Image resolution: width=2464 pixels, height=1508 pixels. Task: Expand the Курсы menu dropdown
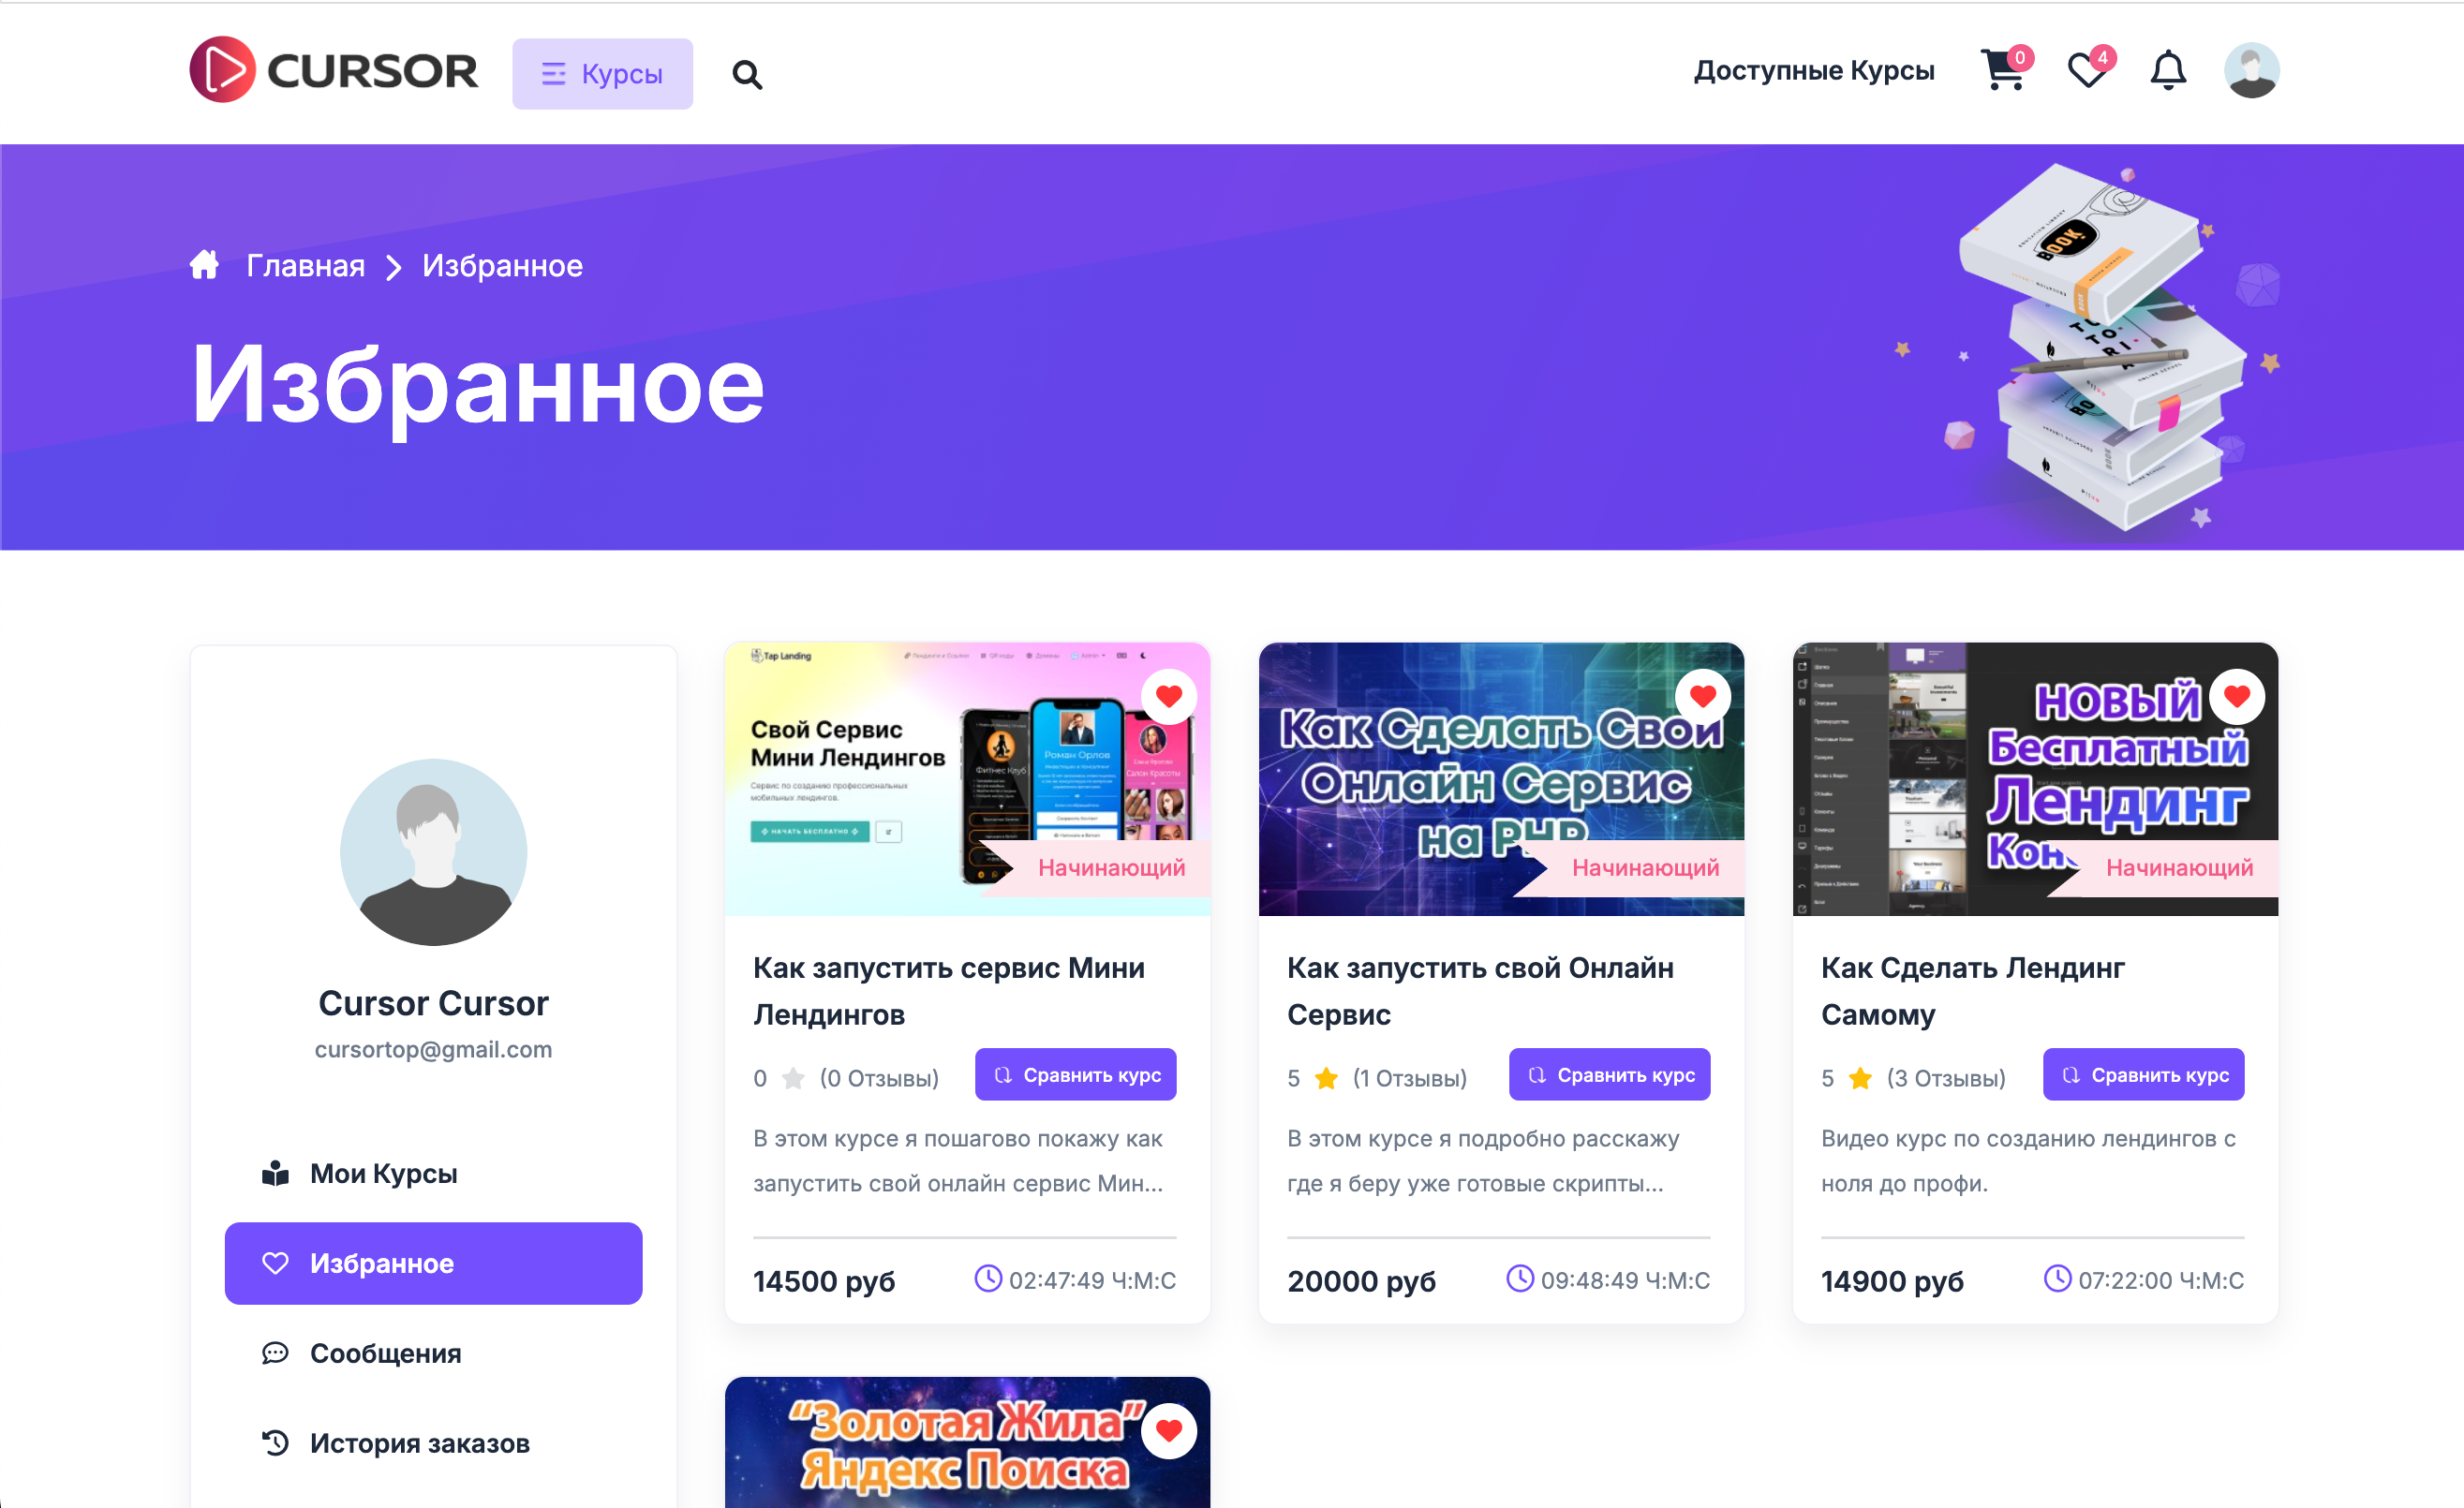click(602, 74)
